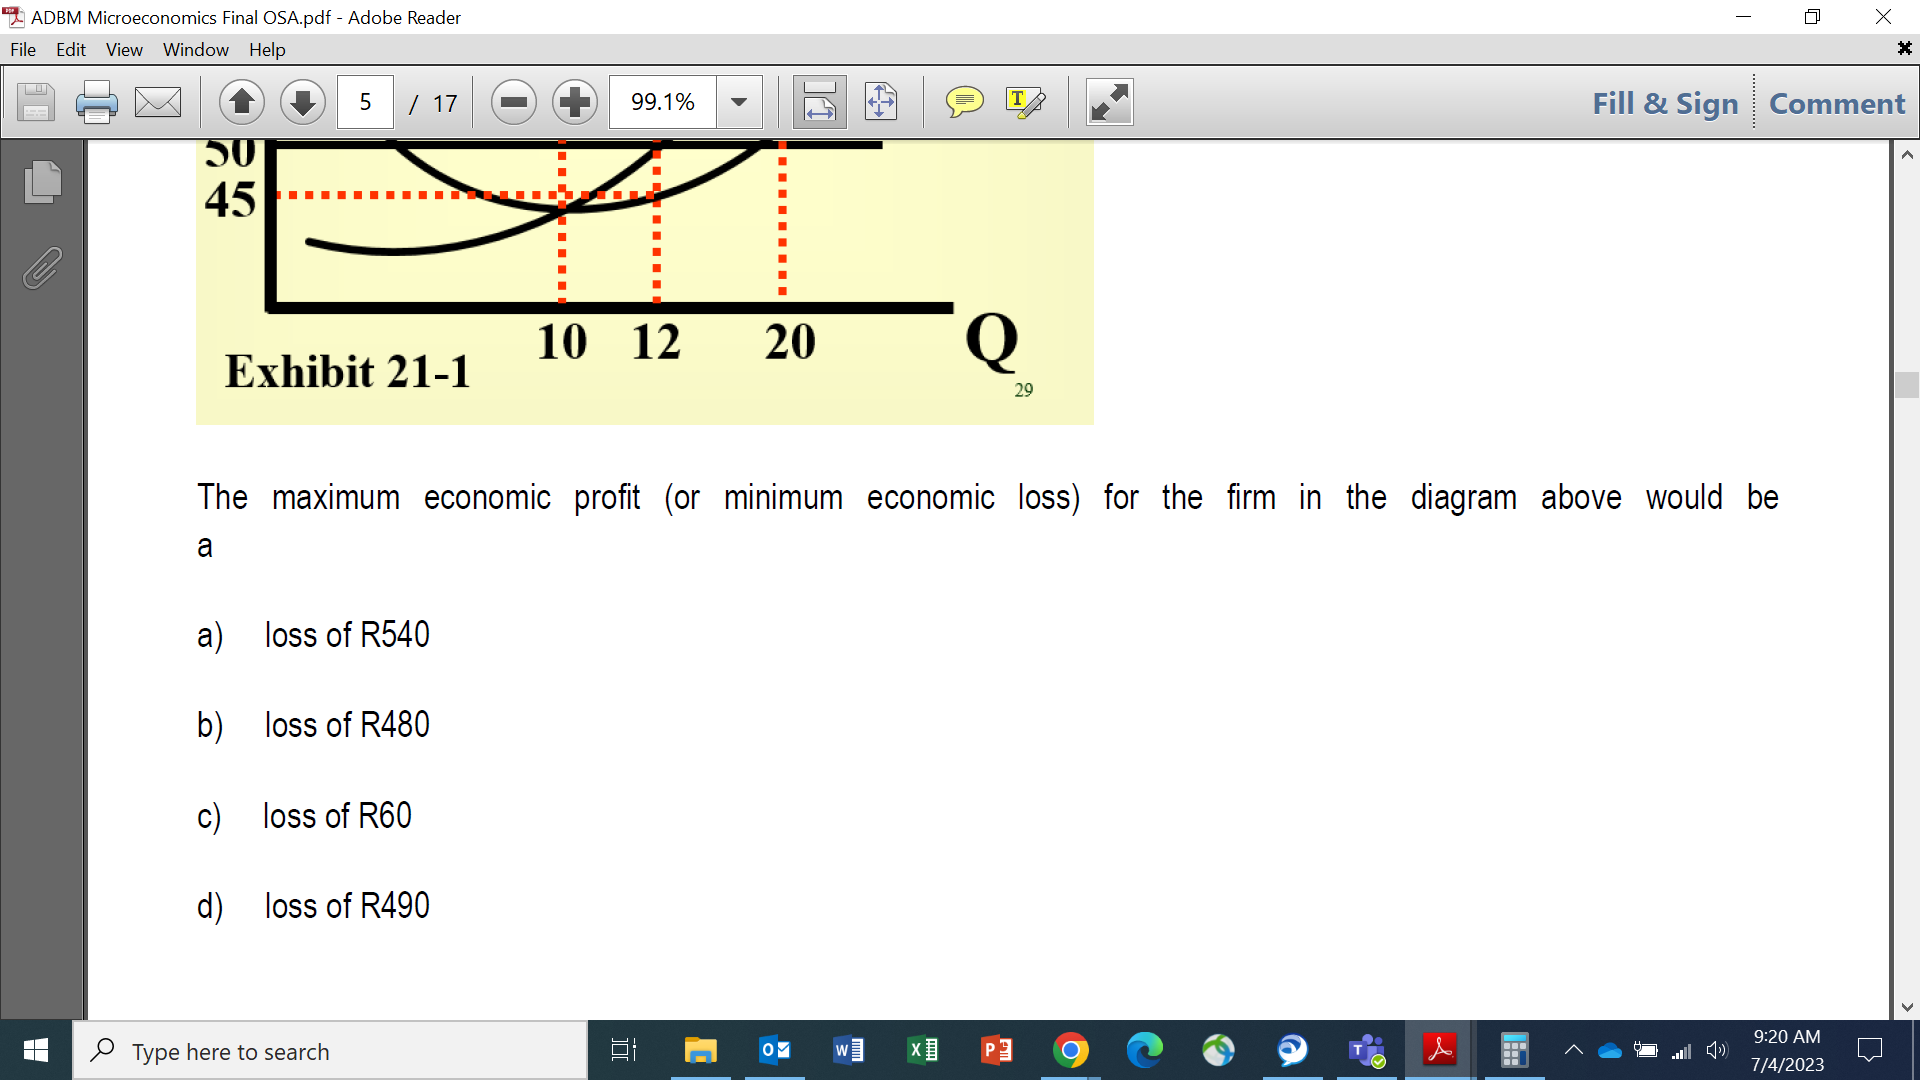Open the Print dialog icon

point(96,101)
